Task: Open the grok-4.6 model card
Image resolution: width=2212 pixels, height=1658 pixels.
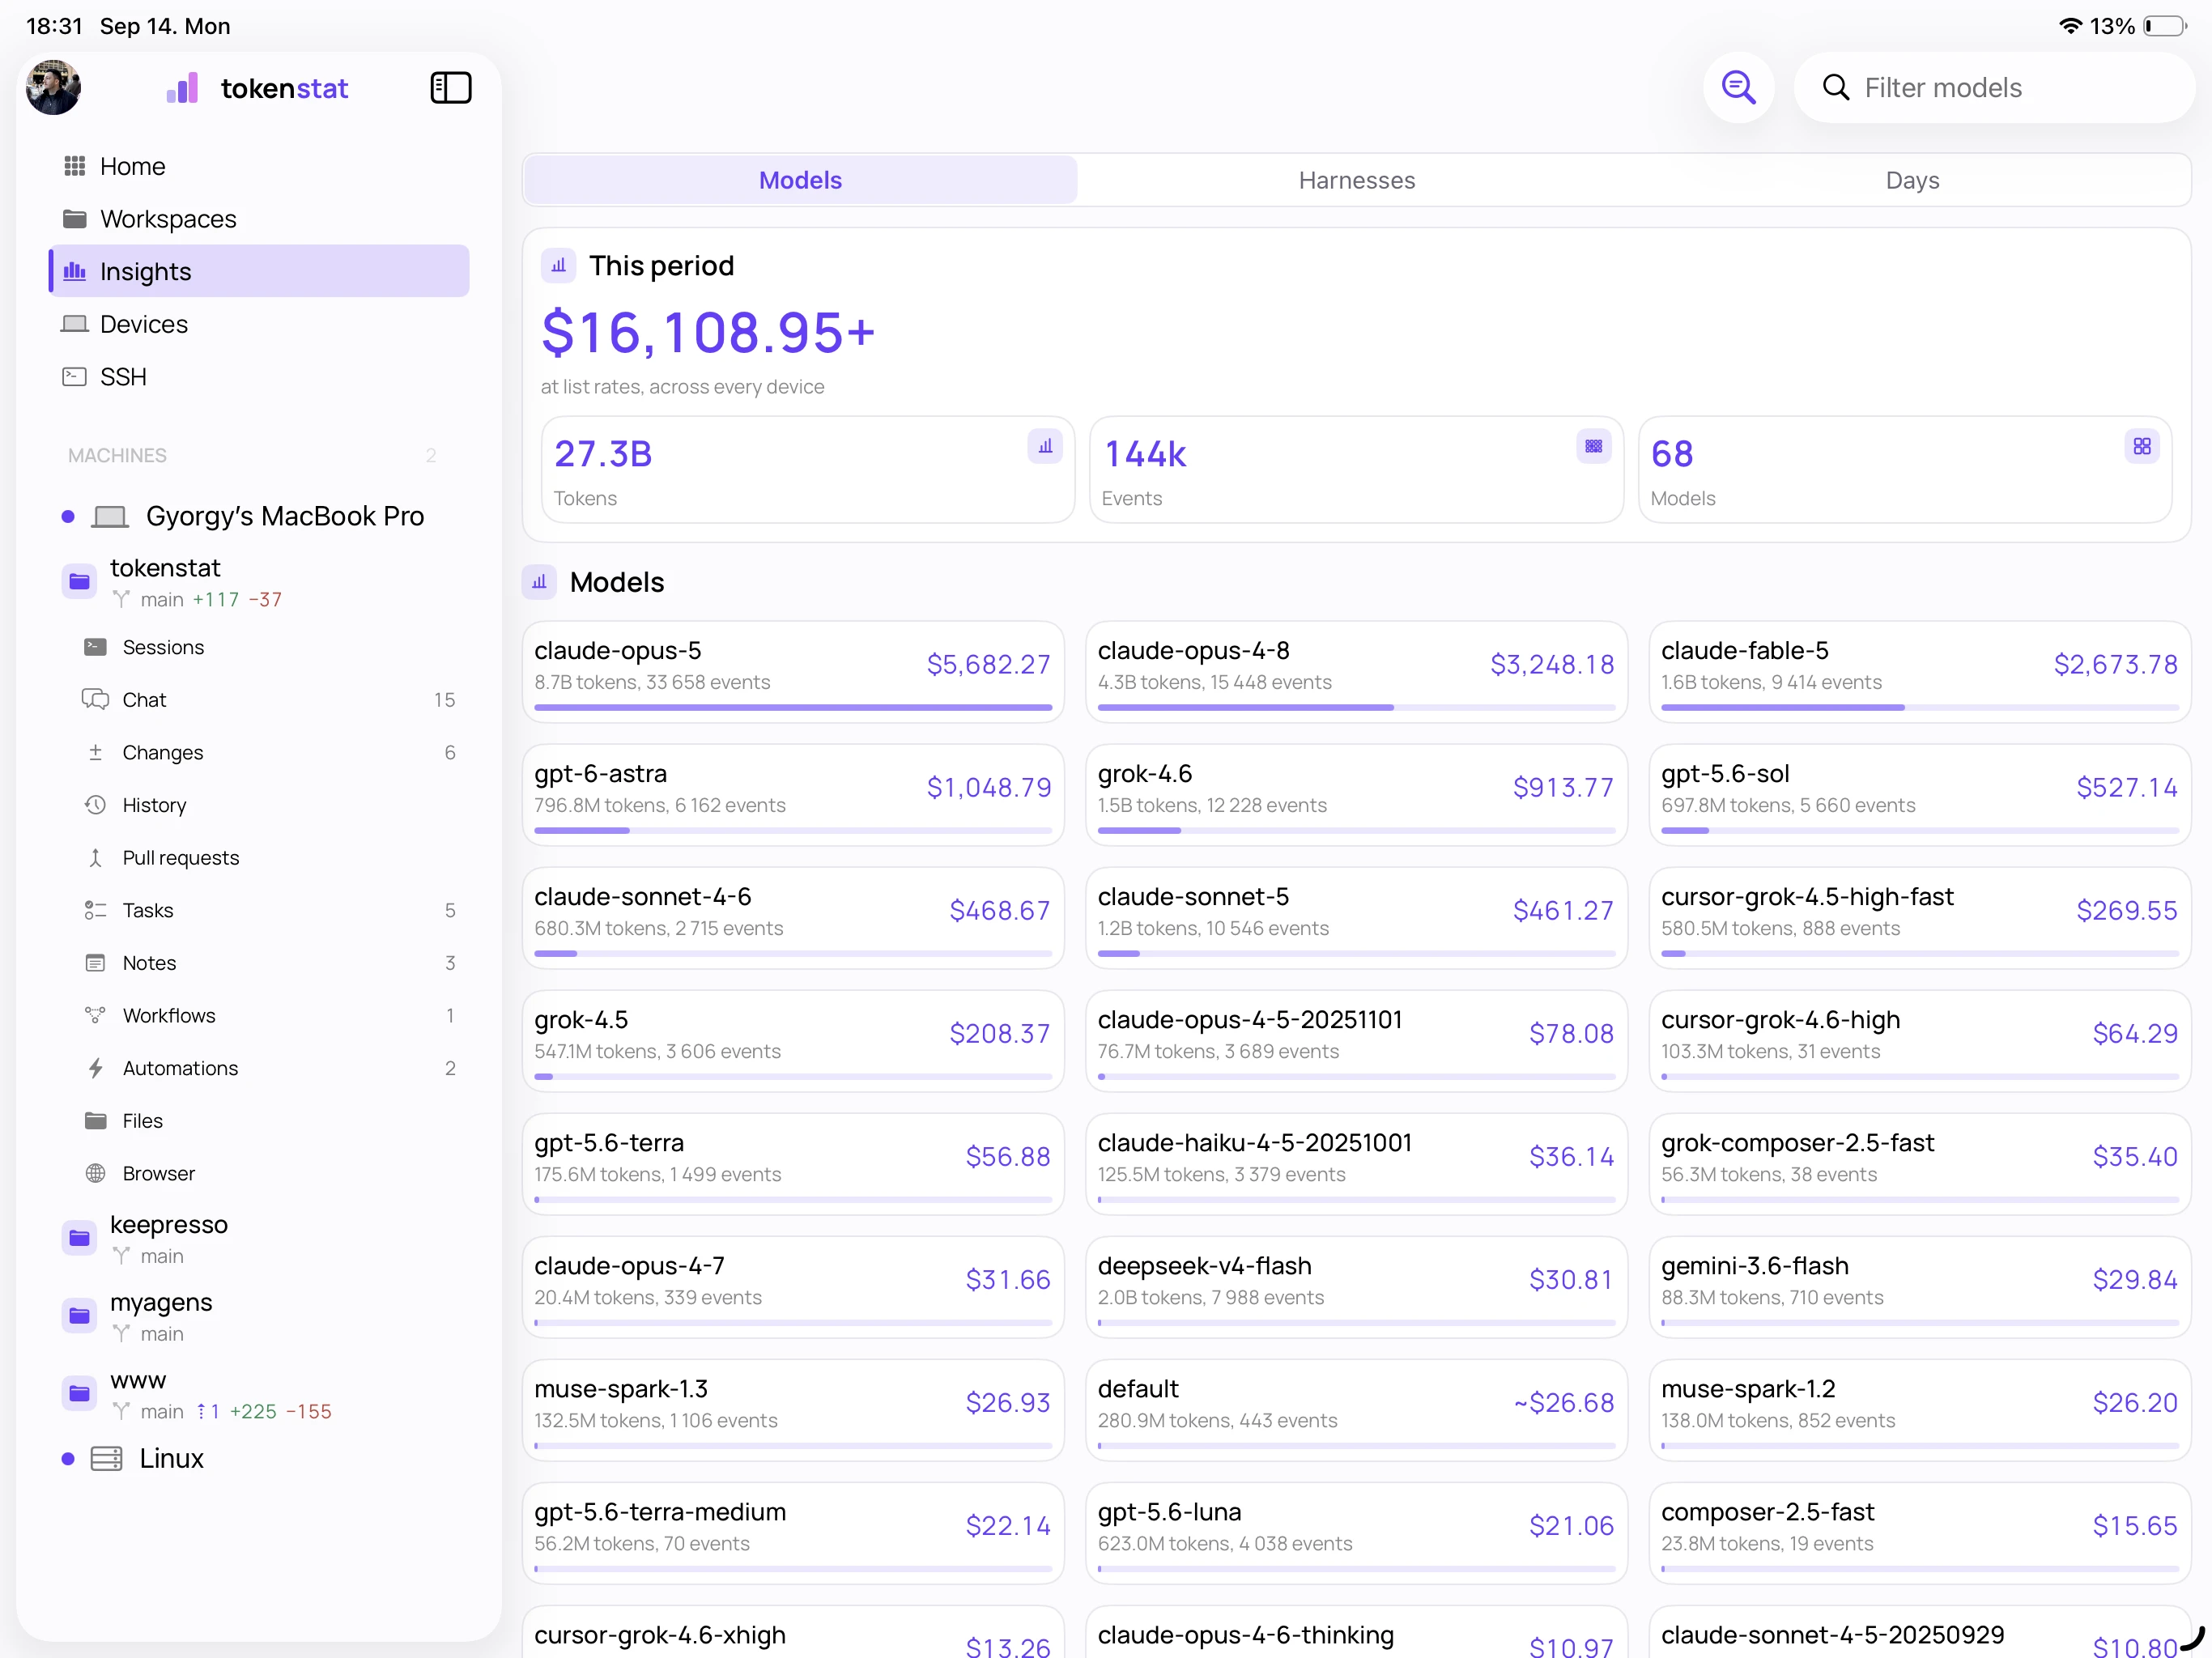Action: pos(1356,795)
